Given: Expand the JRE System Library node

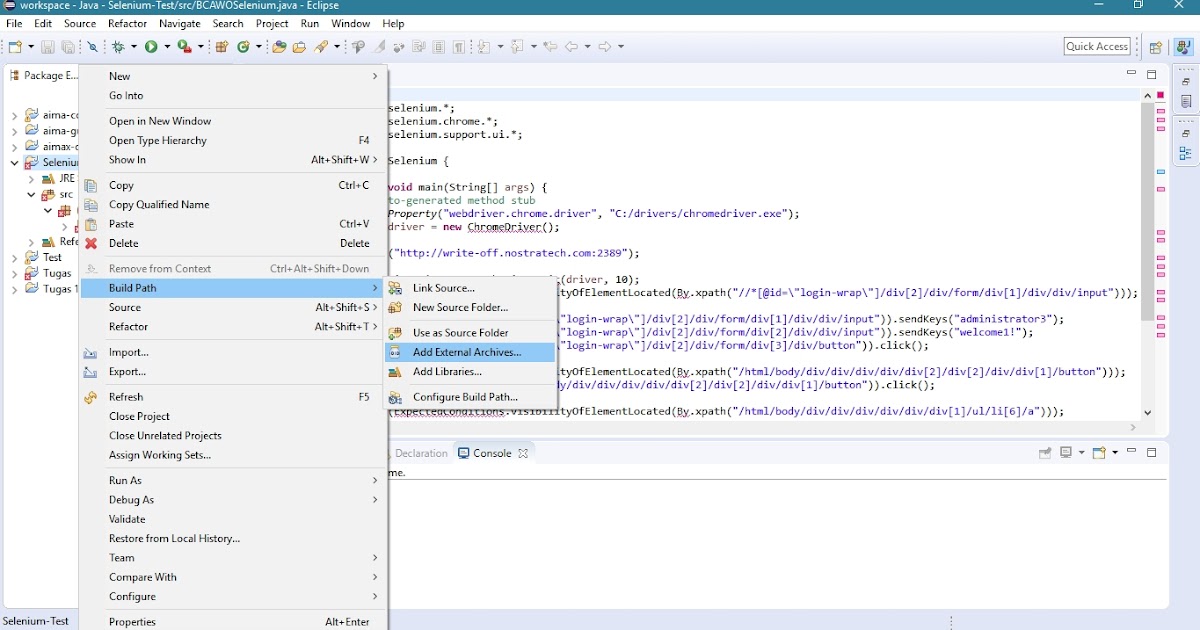Looking at the screenshot, I should point(31,179).
